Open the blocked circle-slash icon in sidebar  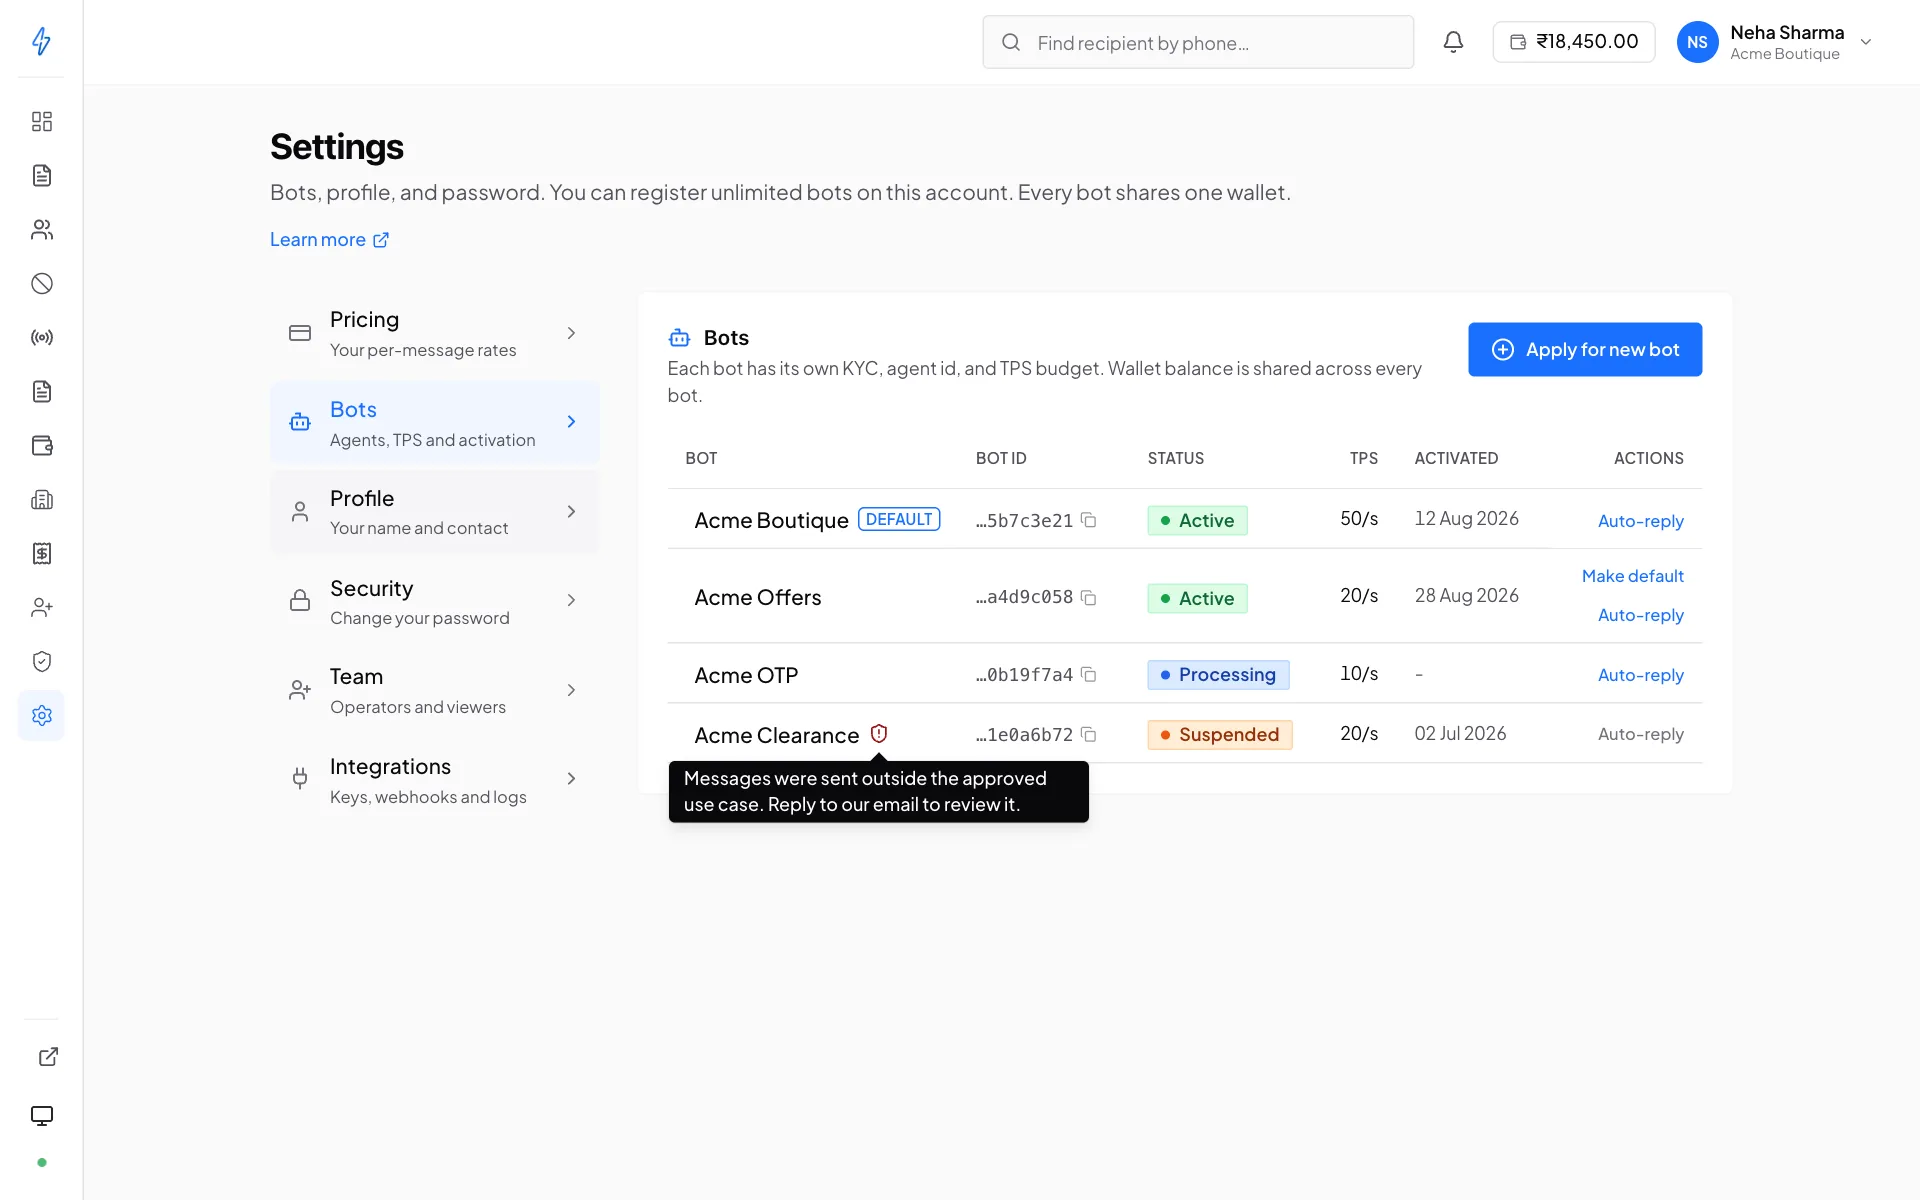coord(41,283)
